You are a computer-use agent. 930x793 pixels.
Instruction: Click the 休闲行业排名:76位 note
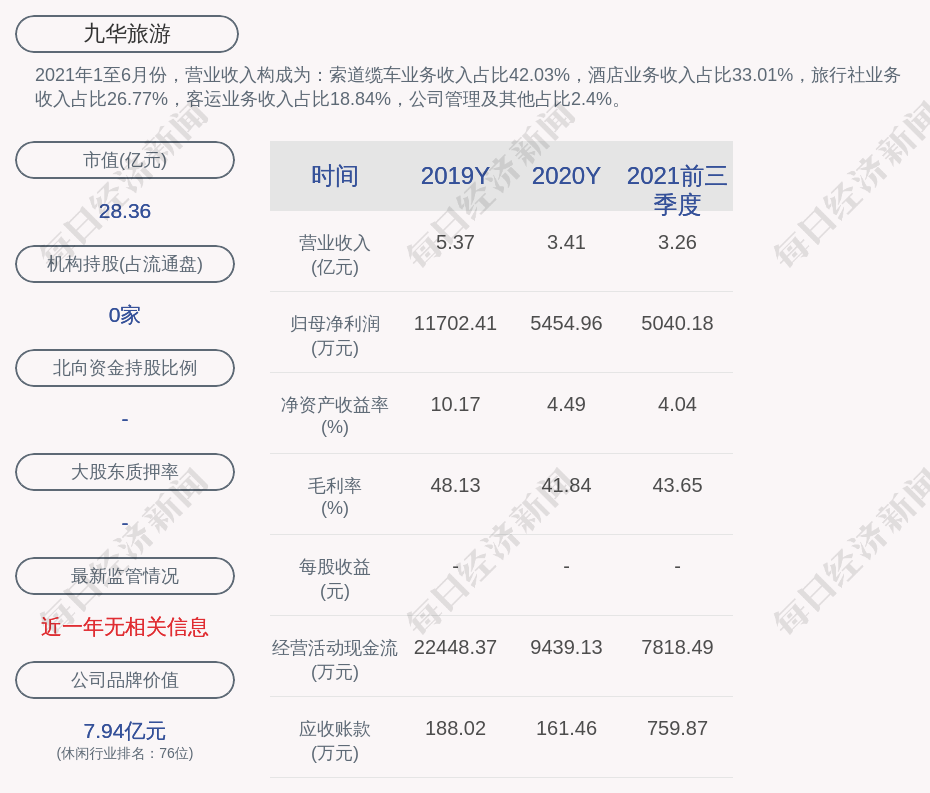click(x=125, y=753)
